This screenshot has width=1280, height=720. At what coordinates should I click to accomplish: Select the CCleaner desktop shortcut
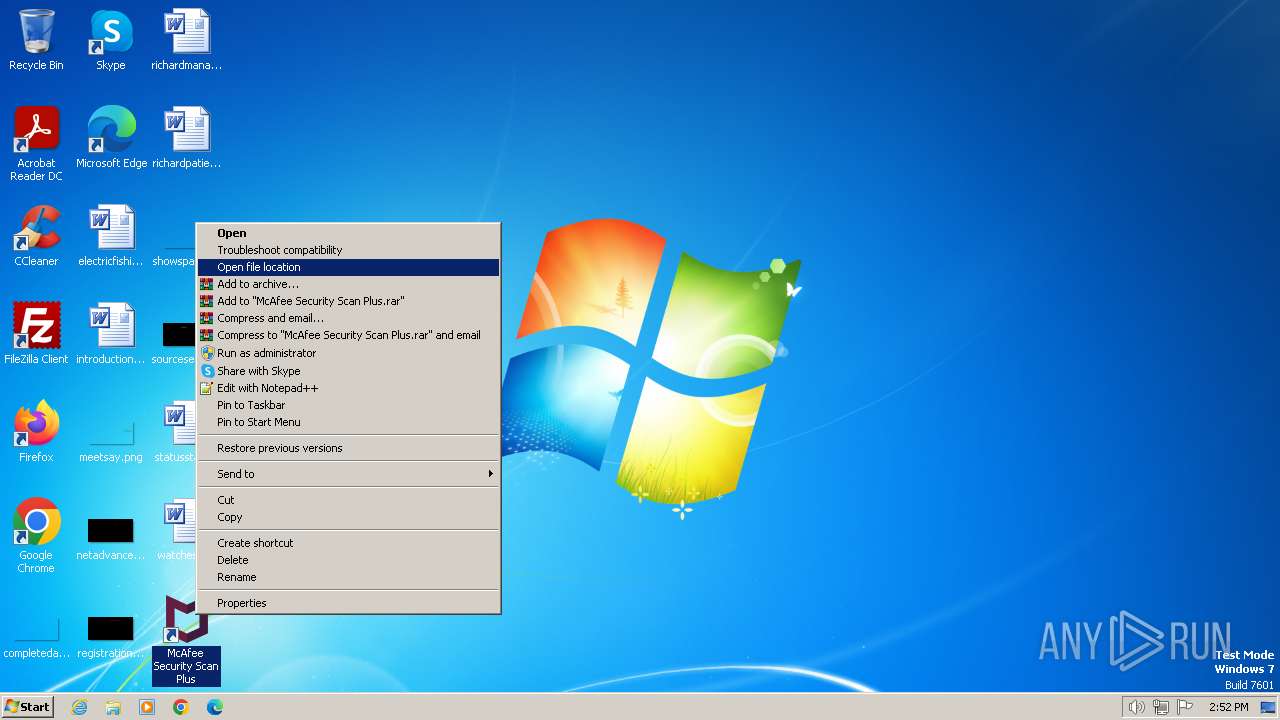tap(36, 236)
